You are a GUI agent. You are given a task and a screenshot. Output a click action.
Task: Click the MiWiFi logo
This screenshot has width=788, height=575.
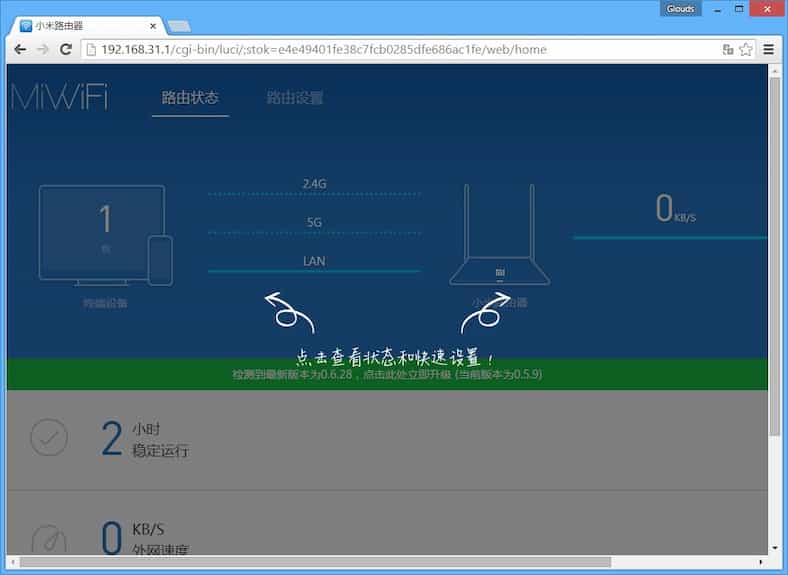pos(60,98)
